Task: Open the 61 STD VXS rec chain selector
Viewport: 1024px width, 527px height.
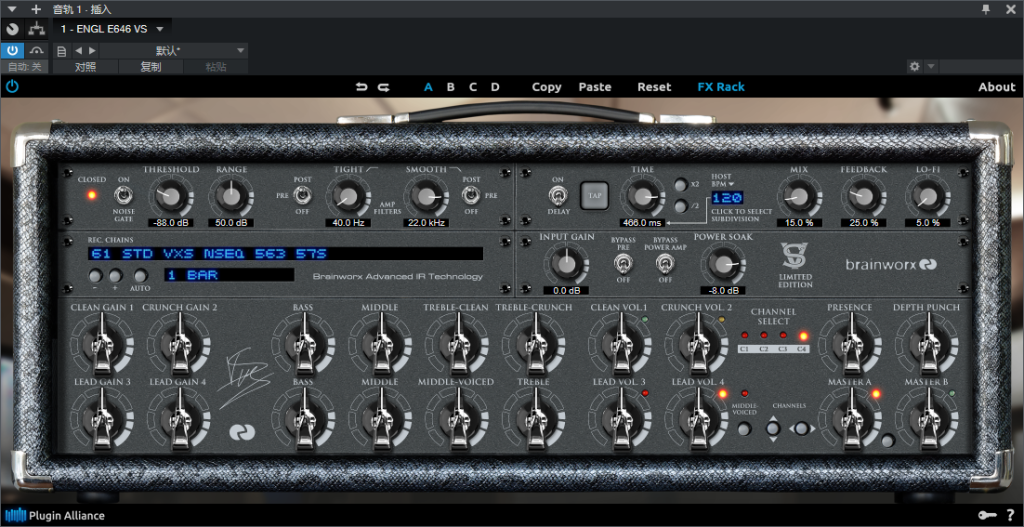Action: click(285, 253)
